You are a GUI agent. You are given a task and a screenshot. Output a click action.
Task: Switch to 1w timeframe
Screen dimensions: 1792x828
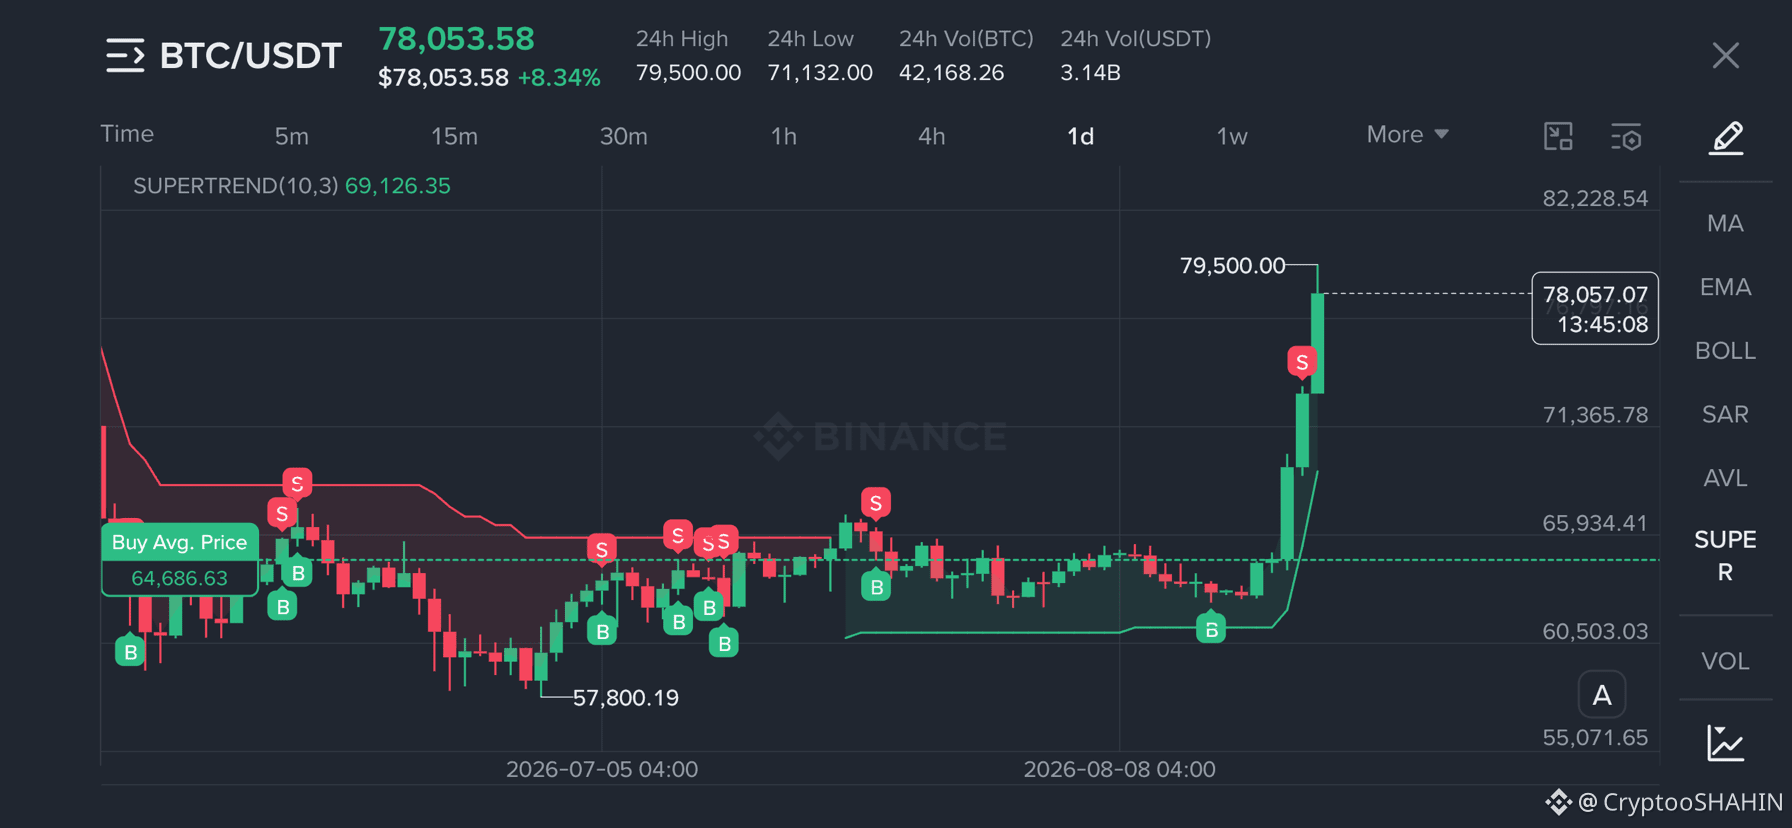point(1232,137)
